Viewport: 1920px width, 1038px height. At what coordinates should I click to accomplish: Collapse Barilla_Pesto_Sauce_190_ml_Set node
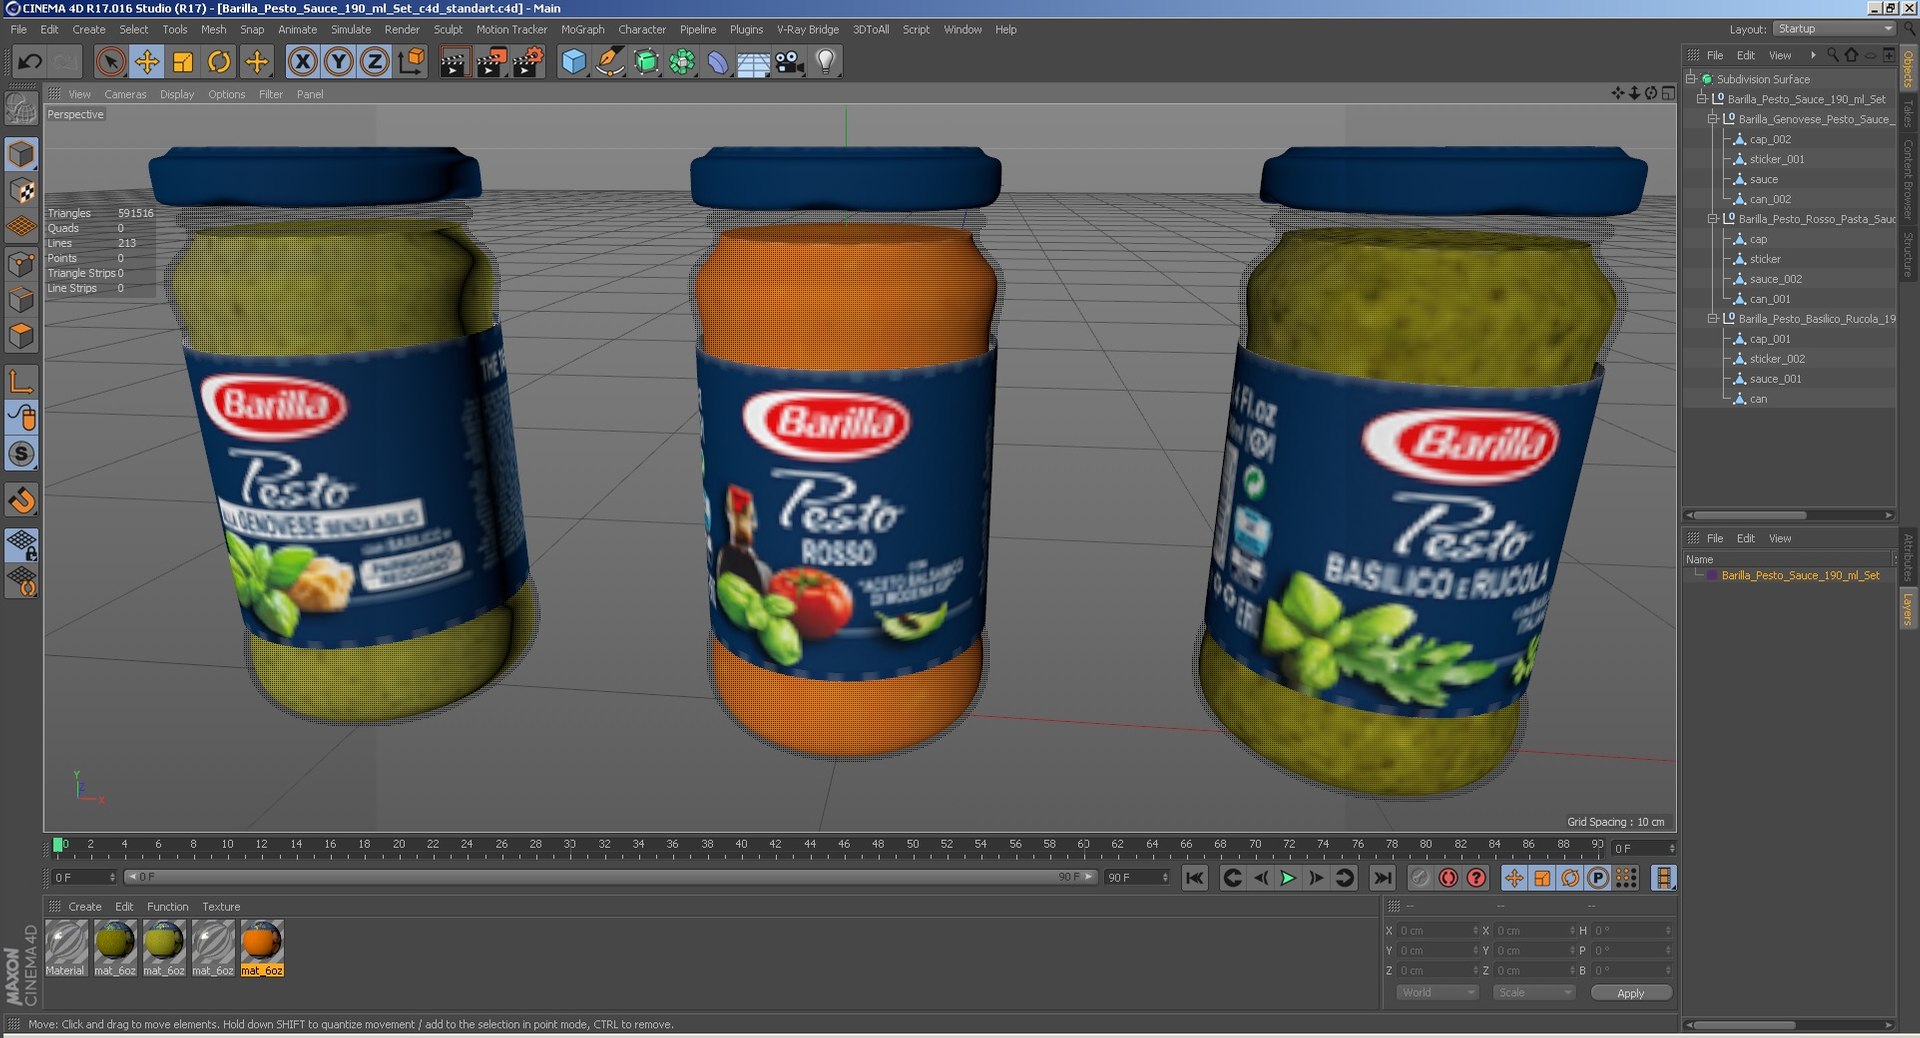click(x=1701, y=99)
